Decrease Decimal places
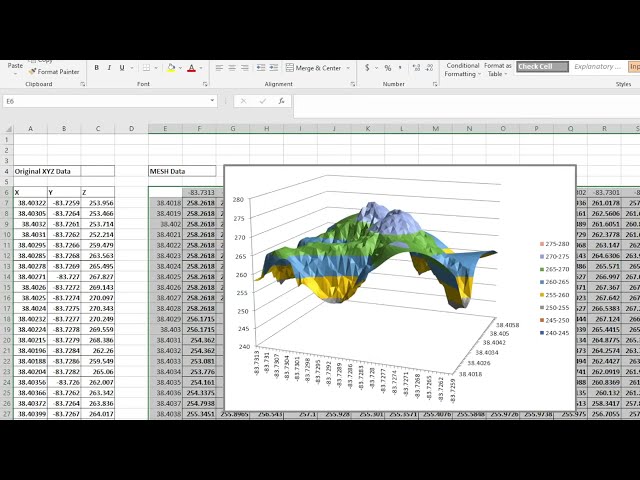This screenshot has height=480, width=640. (x=429, y=68)
